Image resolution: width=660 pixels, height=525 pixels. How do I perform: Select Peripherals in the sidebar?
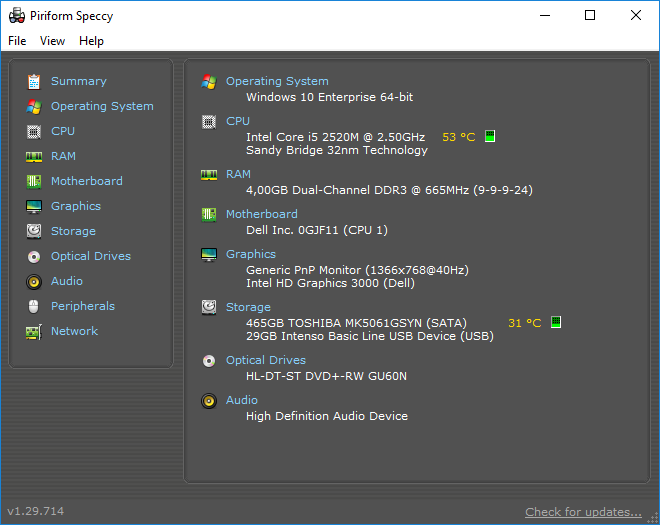tap(83, 306)
